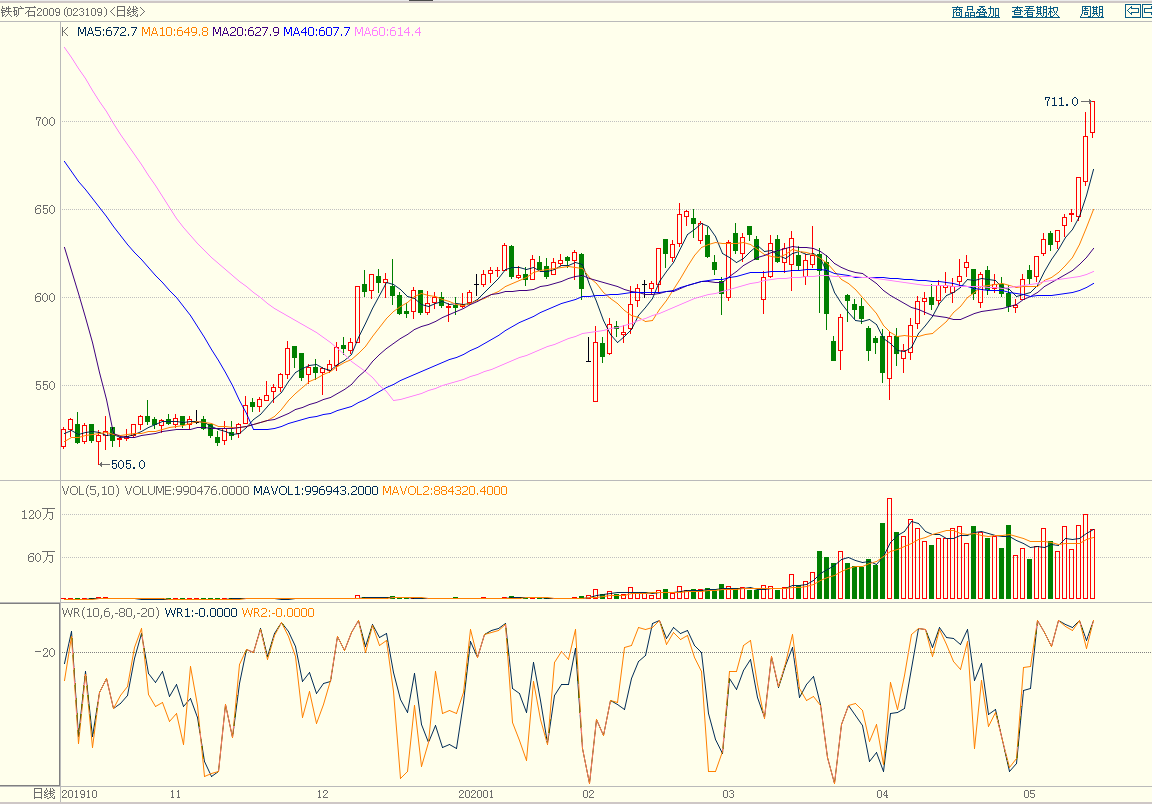Click the forward arrow icon at top right
The height and width of the screenshot is (804, 1152).
coord(1148,11)
